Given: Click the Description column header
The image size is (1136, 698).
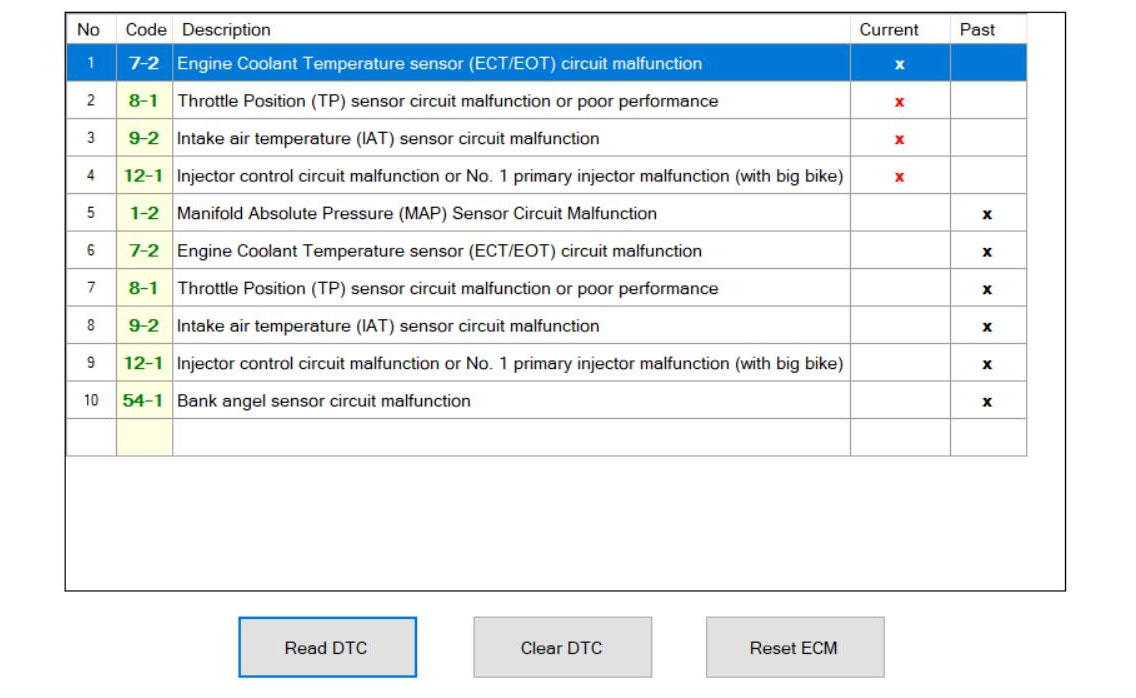Looking at the screenshot, I should [x=226, y=30].
